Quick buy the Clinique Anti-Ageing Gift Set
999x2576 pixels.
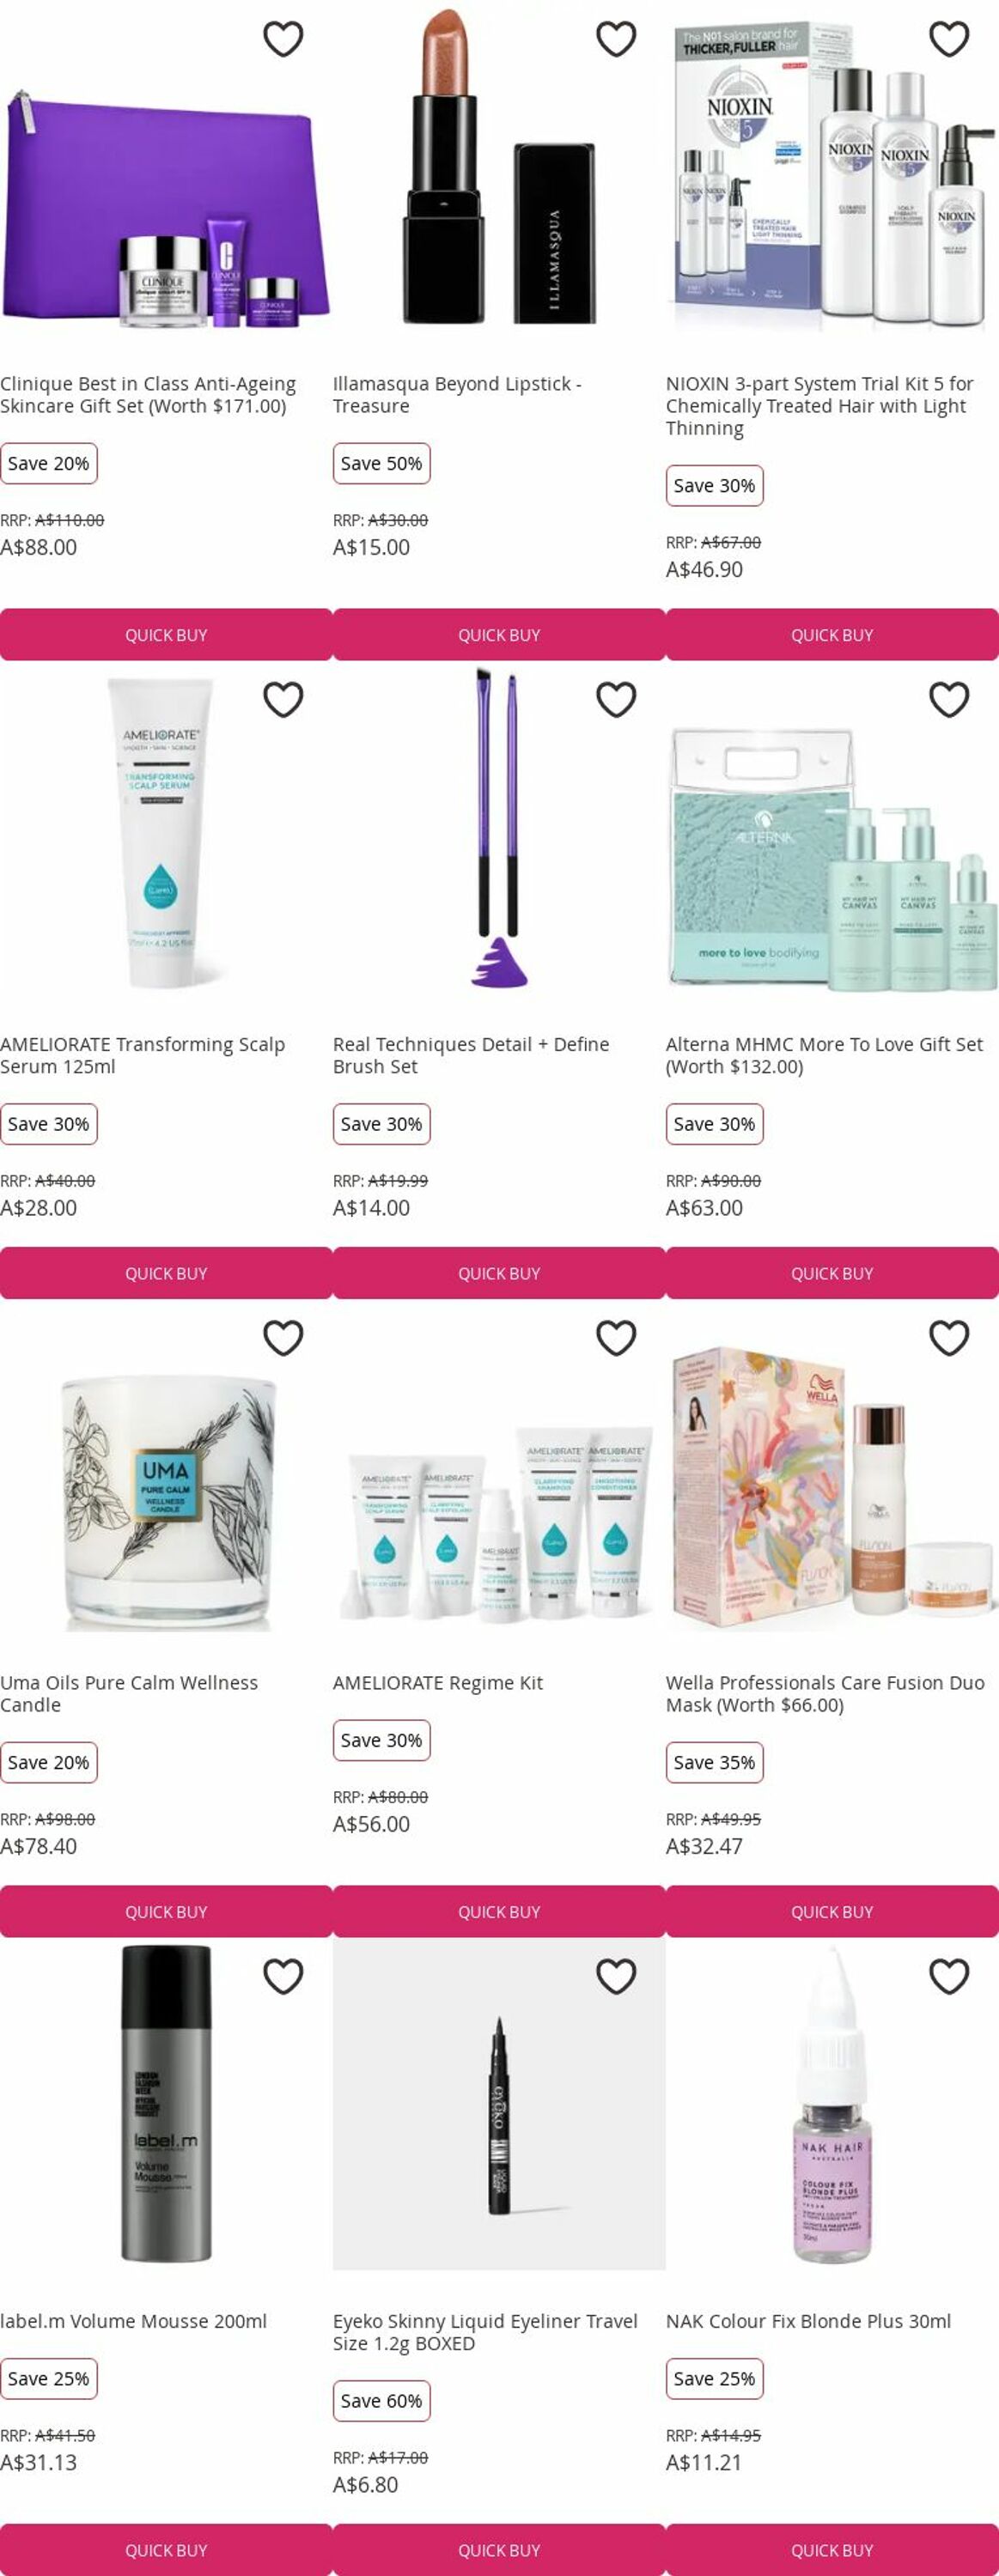[x=166, y=635]
